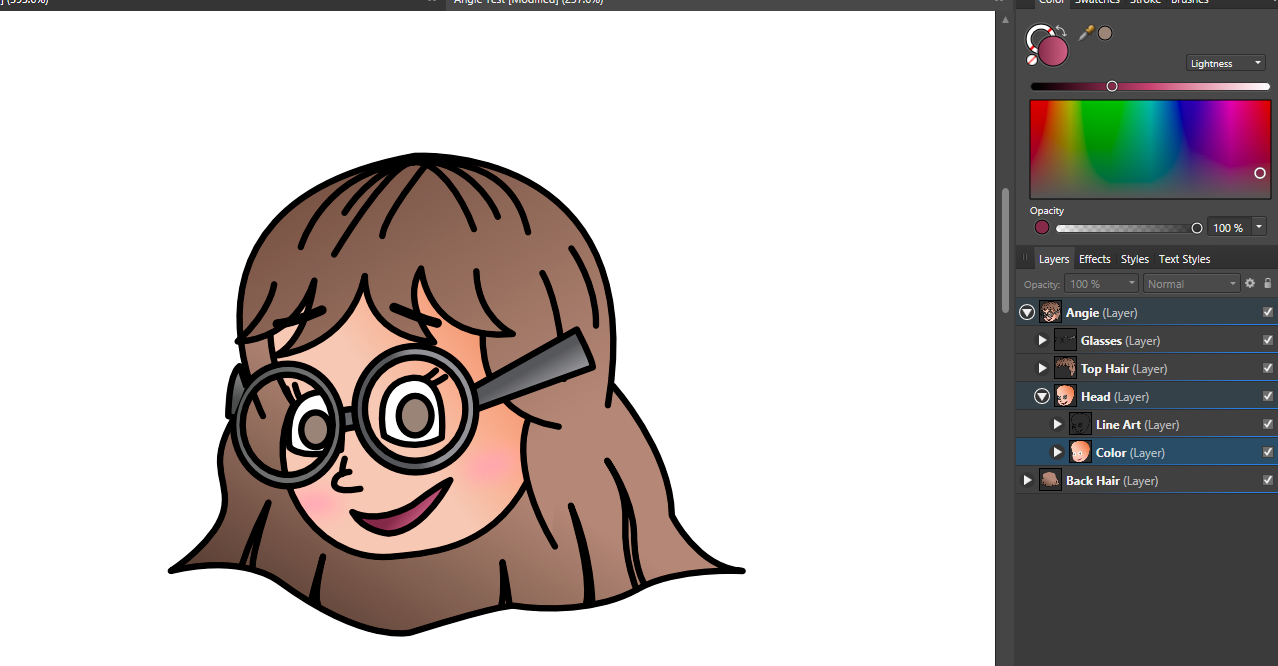Select the "Color" layer name
The image size is (1278, 666).
1111,453
